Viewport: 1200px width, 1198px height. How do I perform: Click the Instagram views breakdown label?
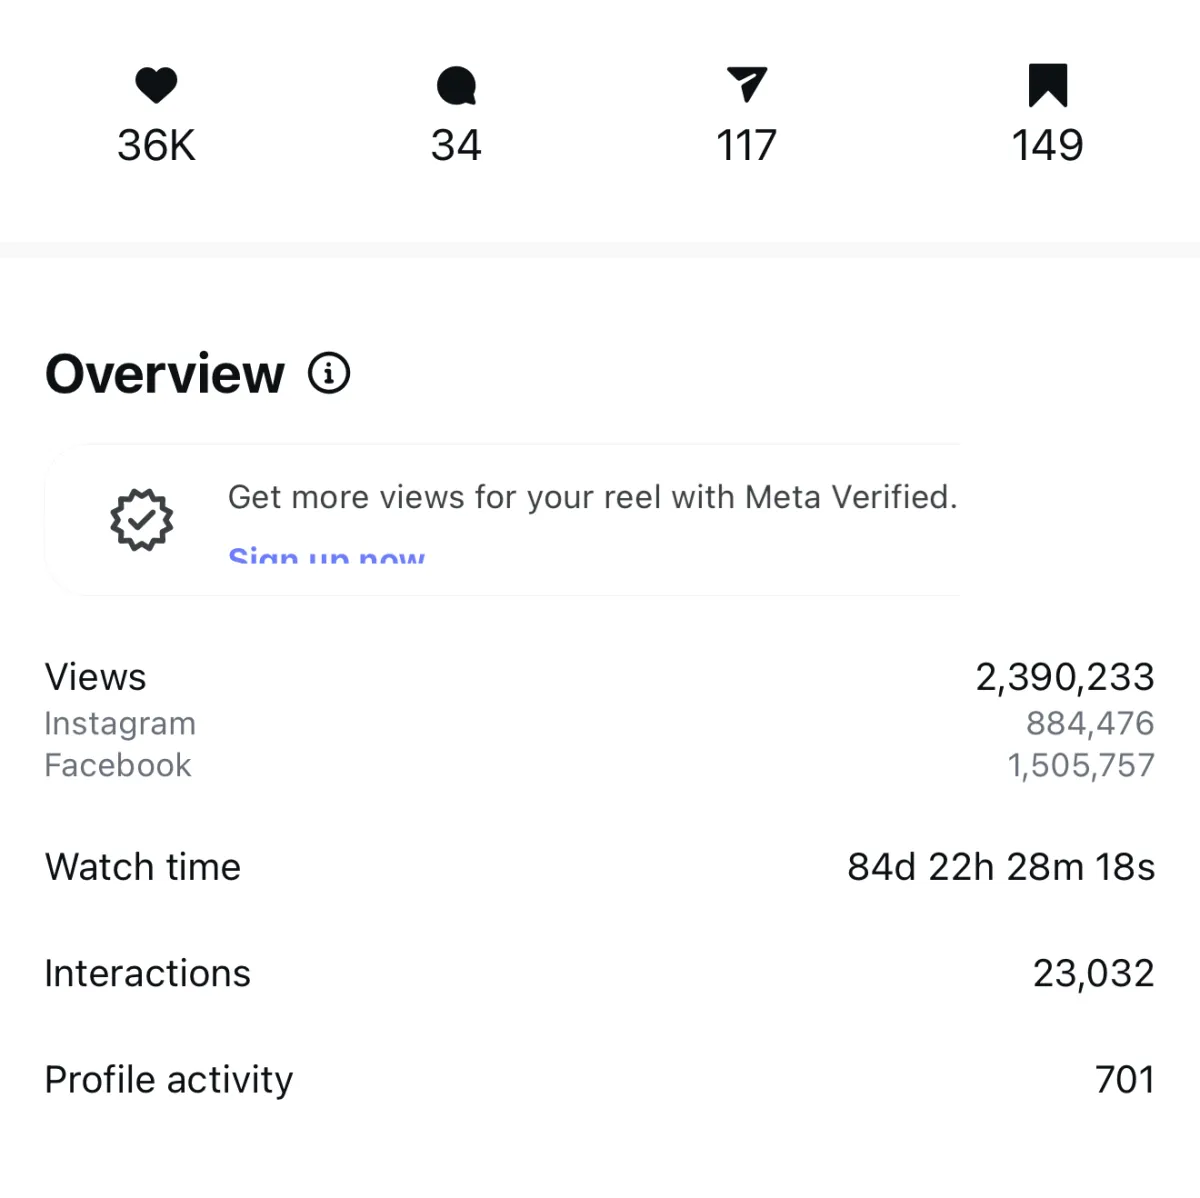(120, 723)
